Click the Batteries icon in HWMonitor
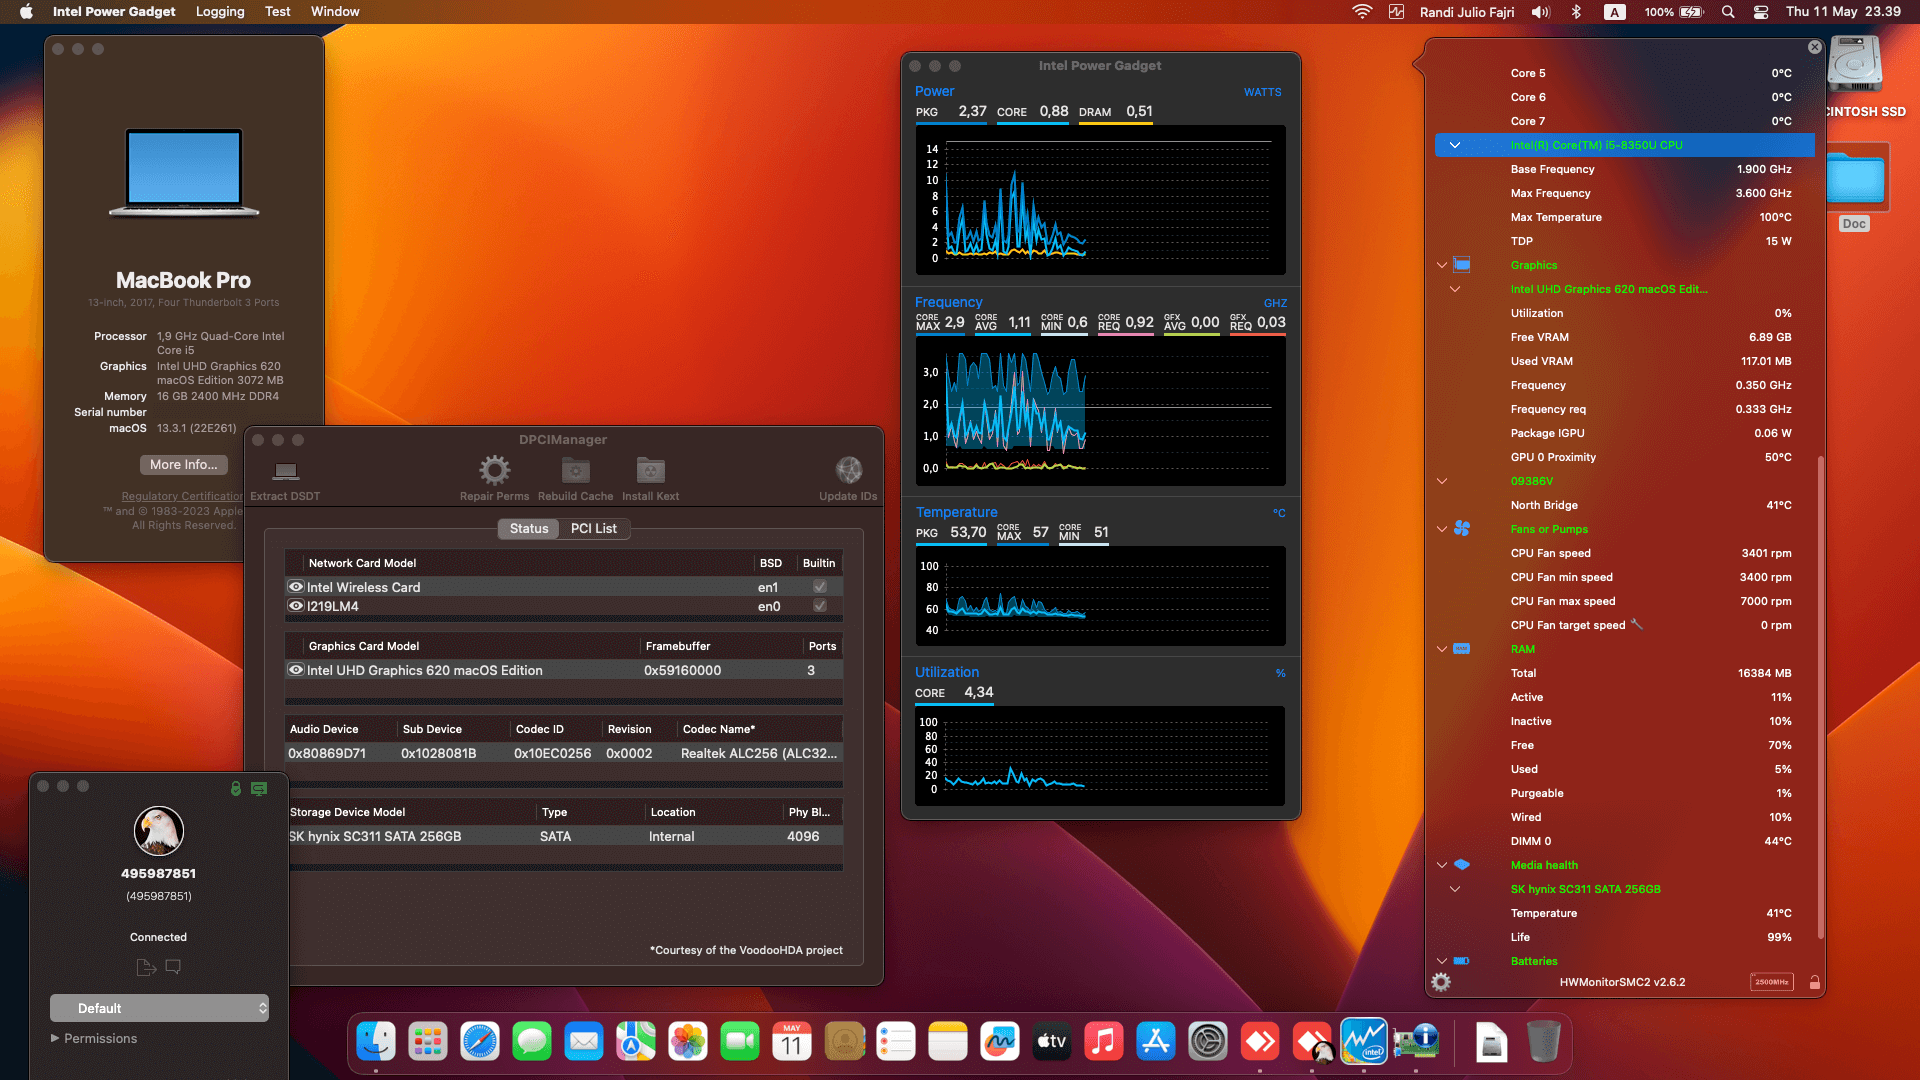Screen dimensions: 1920x1080 1462,961
